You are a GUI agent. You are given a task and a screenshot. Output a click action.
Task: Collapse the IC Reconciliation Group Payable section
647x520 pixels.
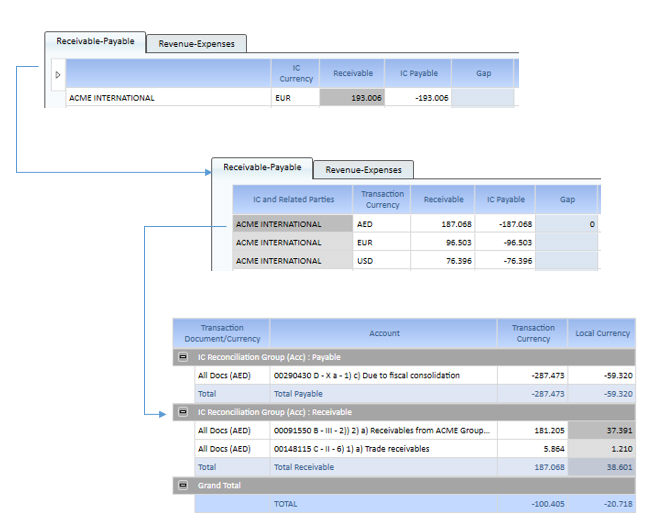[183, 357]
